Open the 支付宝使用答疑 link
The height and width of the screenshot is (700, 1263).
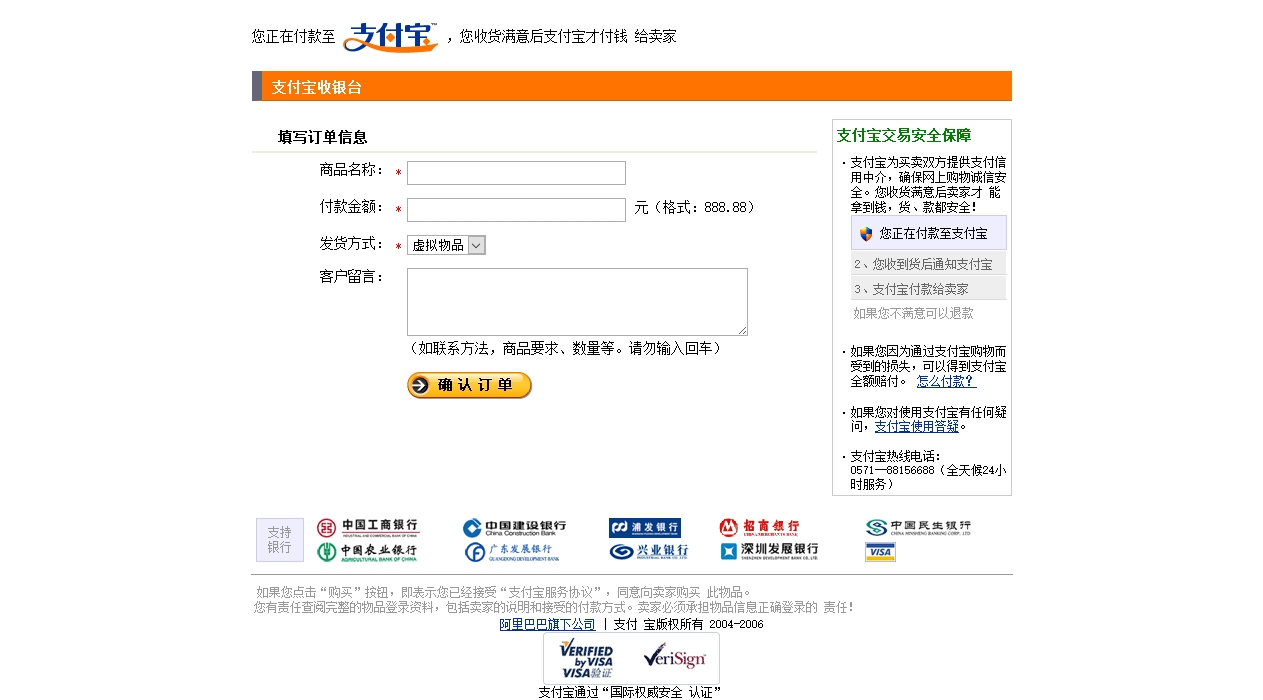(x=916, y=426)
